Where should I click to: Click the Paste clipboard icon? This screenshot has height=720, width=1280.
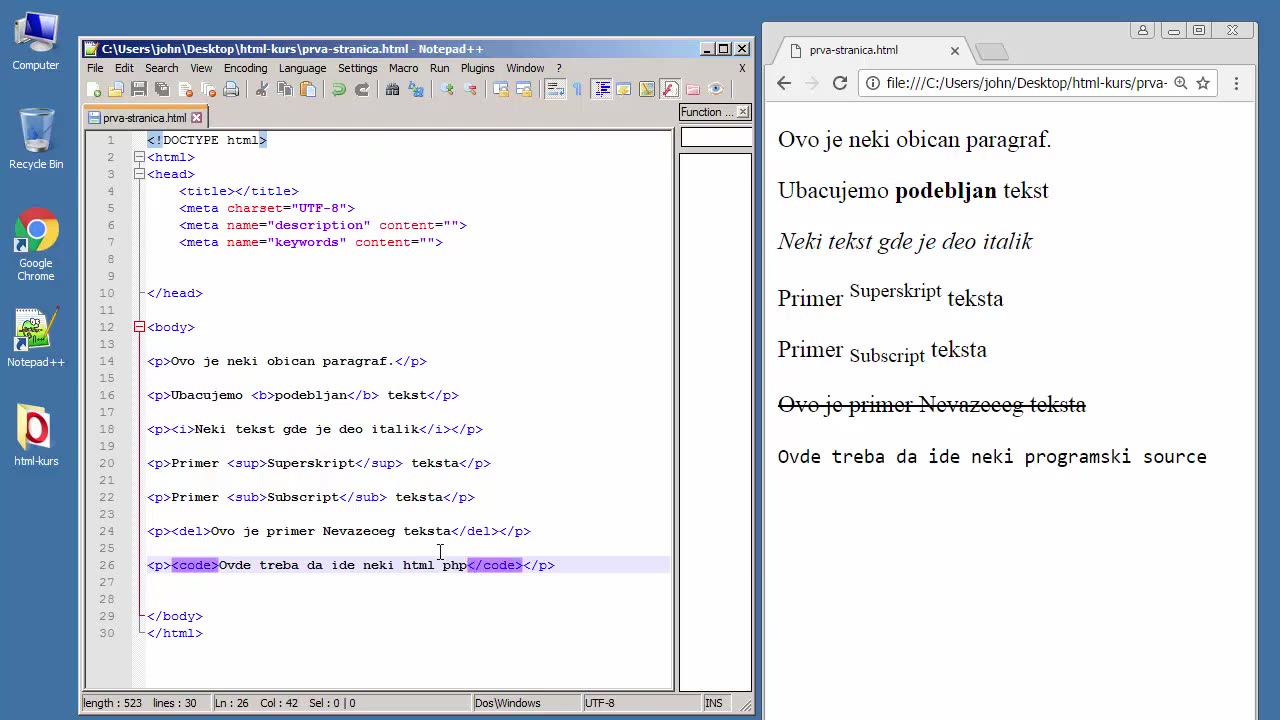coord(307,89)
